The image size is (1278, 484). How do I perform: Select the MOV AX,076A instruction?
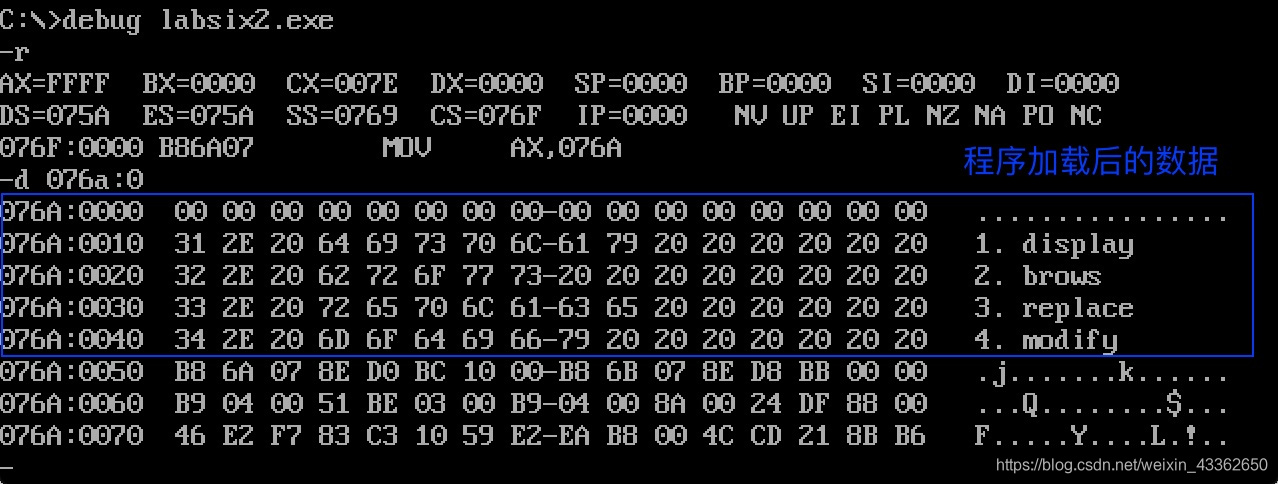[502, 149]
